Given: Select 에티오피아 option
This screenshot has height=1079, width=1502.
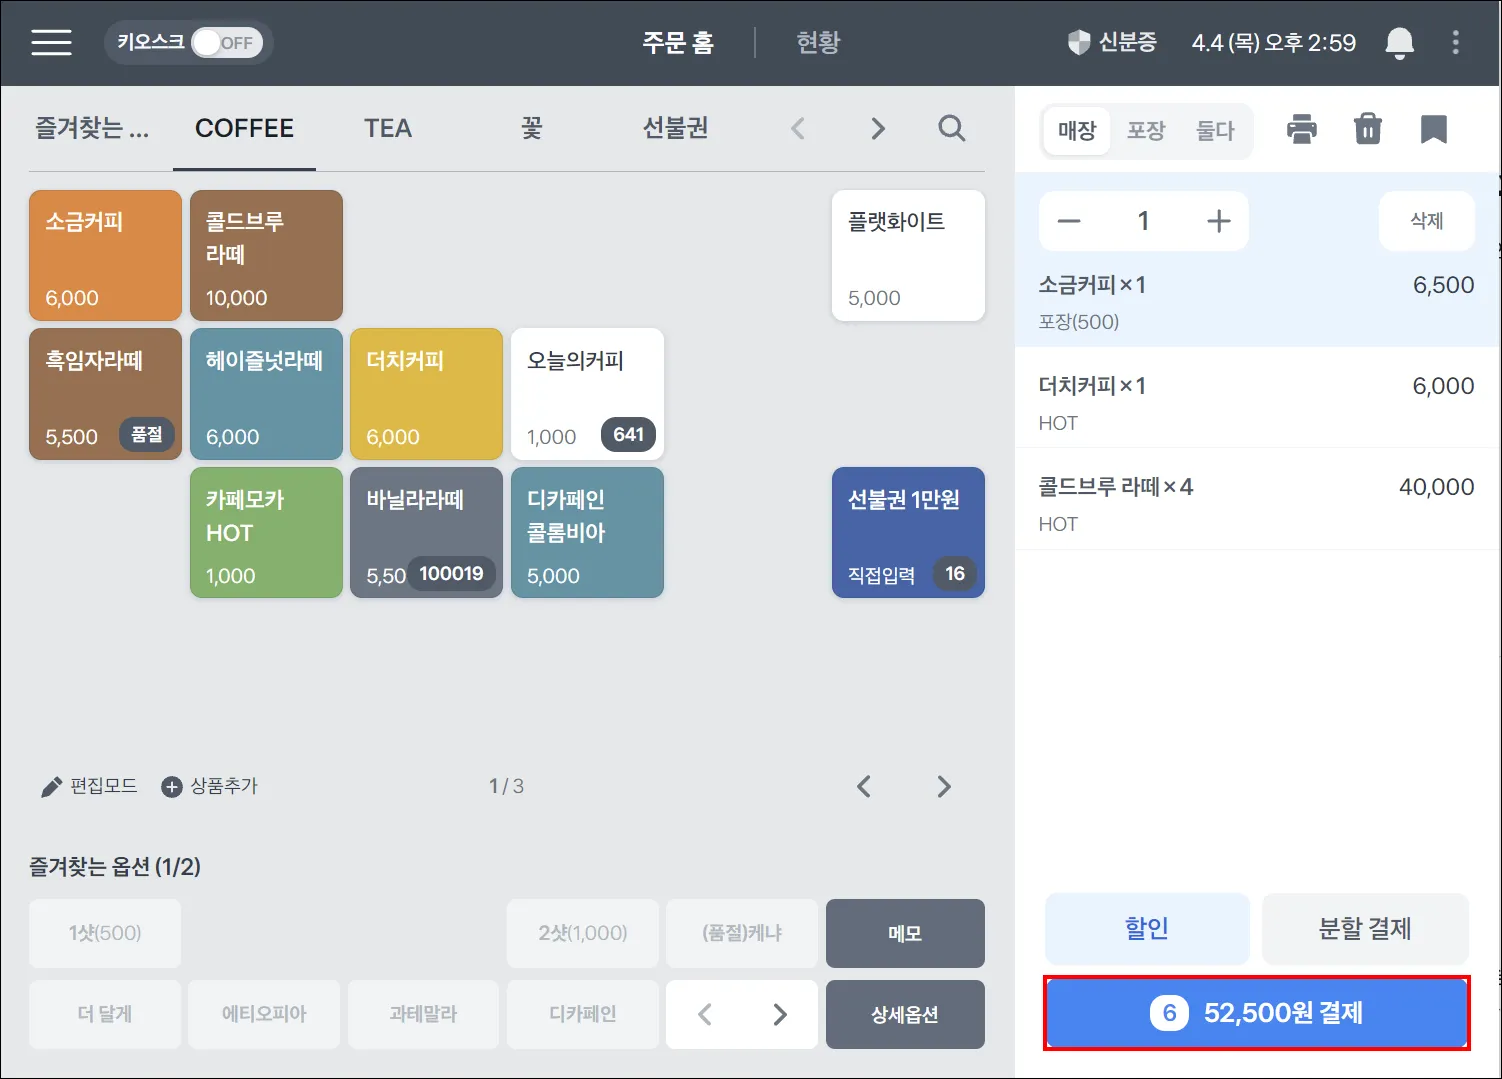Looking at the screenshot, I should (x=264, y=1014).
